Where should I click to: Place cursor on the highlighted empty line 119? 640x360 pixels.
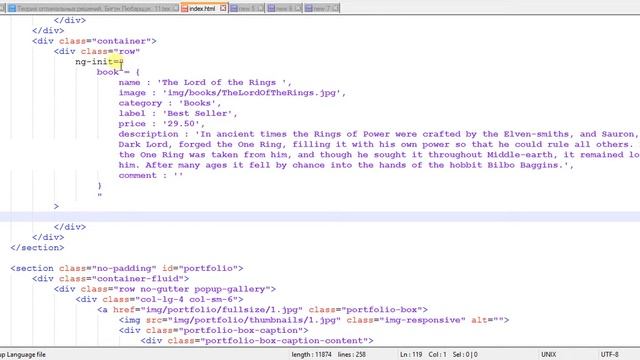[320, 216]
